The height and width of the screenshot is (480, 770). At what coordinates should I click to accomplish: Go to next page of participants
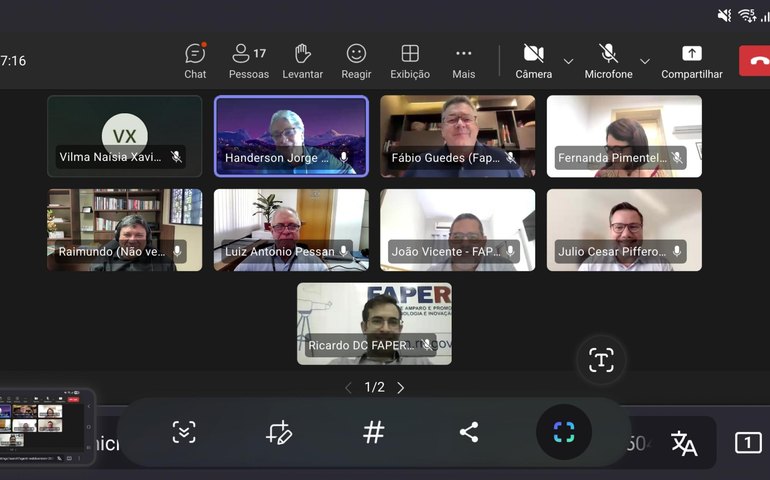click(x=401, y=388)
